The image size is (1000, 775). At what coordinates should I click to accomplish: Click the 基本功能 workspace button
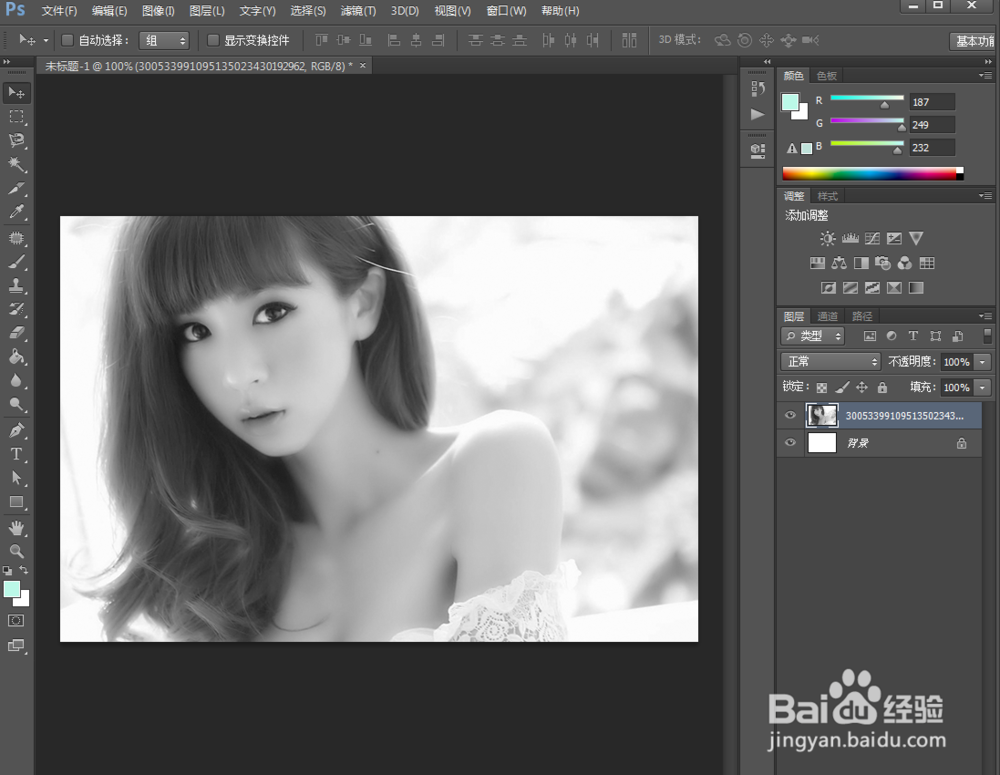[974, 41]
